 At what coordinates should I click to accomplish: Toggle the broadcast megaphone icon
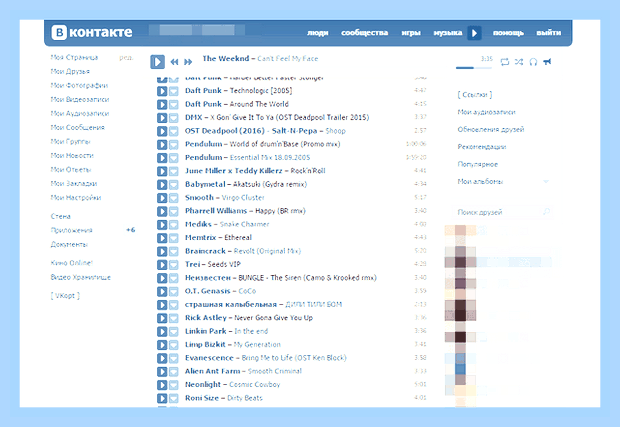click(x=547, y=61)
